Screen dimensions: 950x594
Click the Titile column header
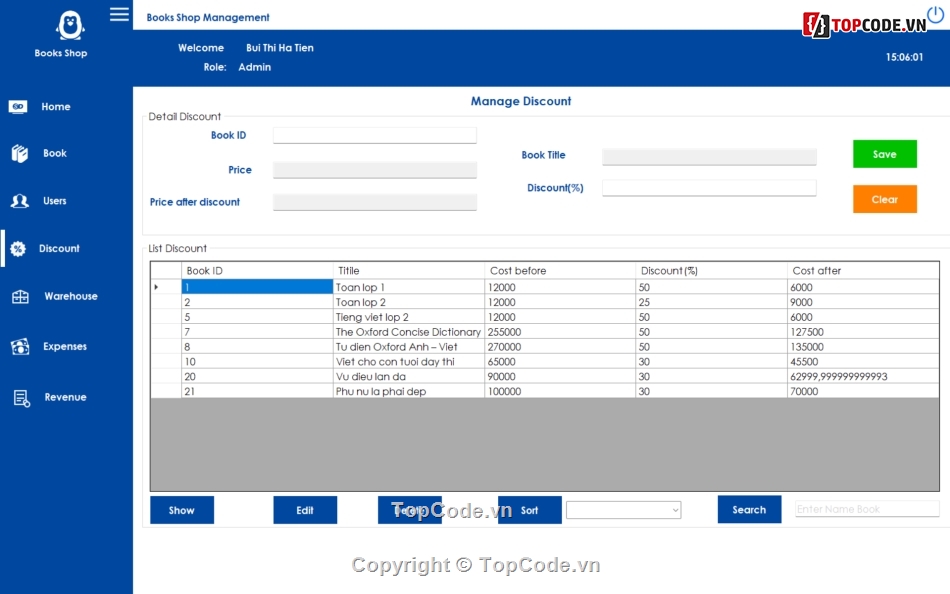(x=408, y=270)
